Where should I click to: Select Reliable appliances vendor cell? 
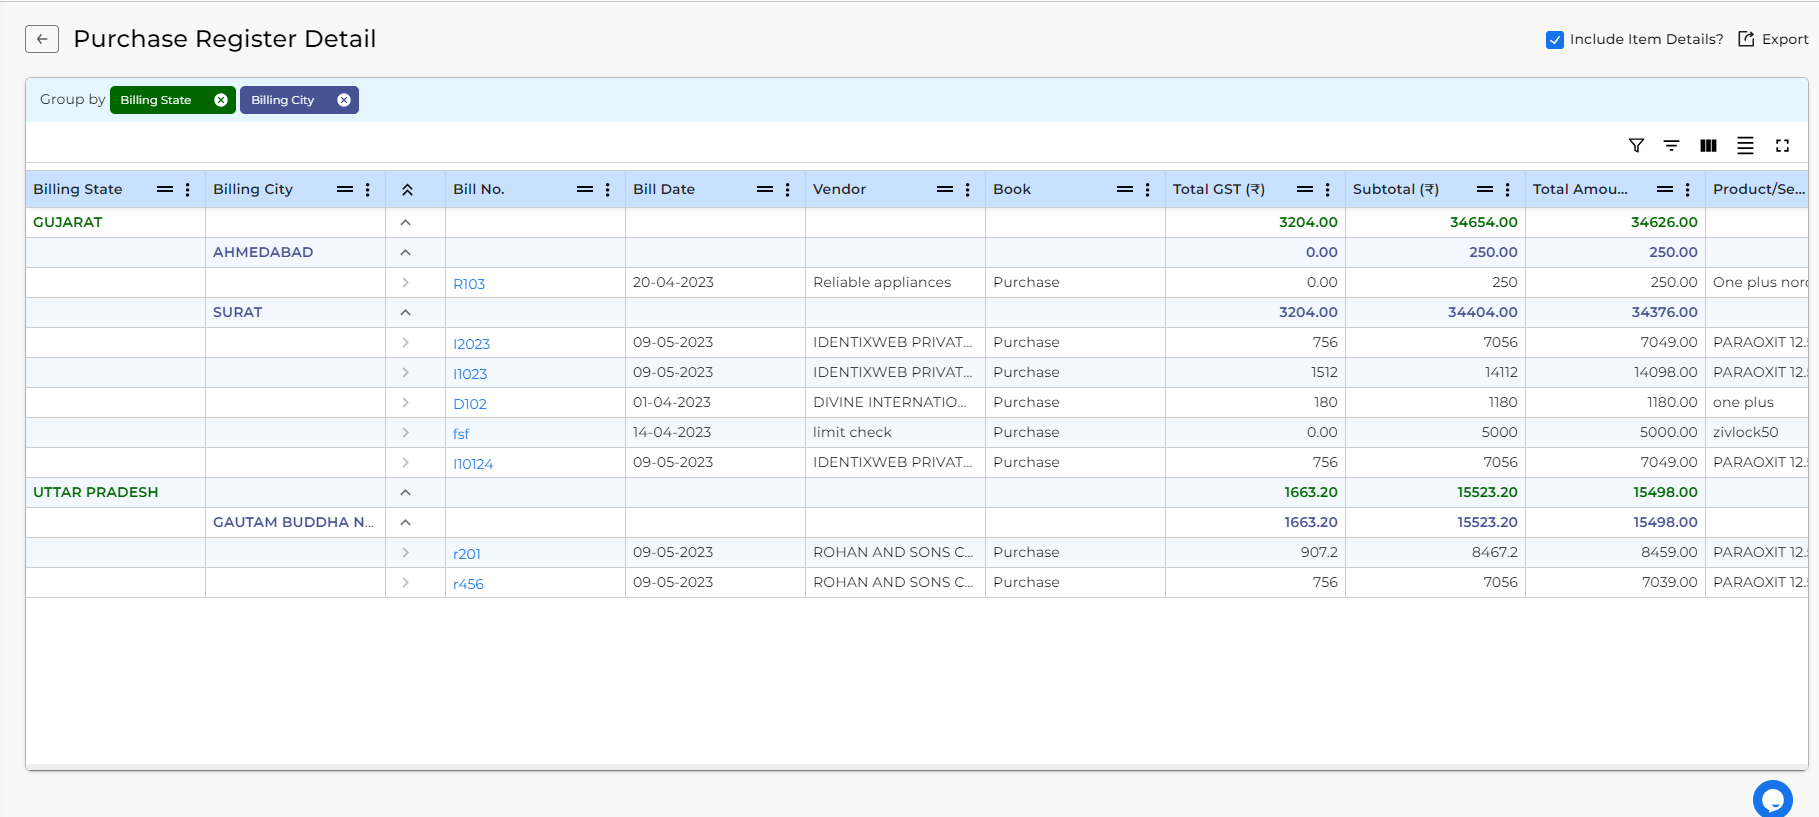click(895, 282)
